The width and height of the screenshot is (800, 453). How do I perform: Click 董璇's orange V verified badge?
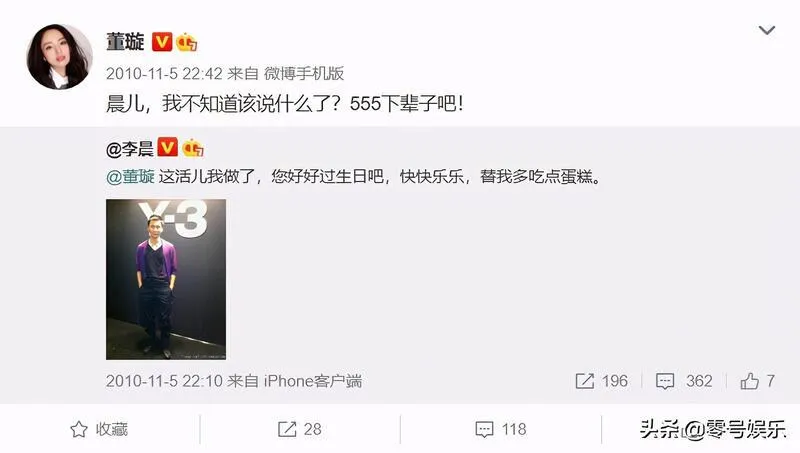pos(162,42)
